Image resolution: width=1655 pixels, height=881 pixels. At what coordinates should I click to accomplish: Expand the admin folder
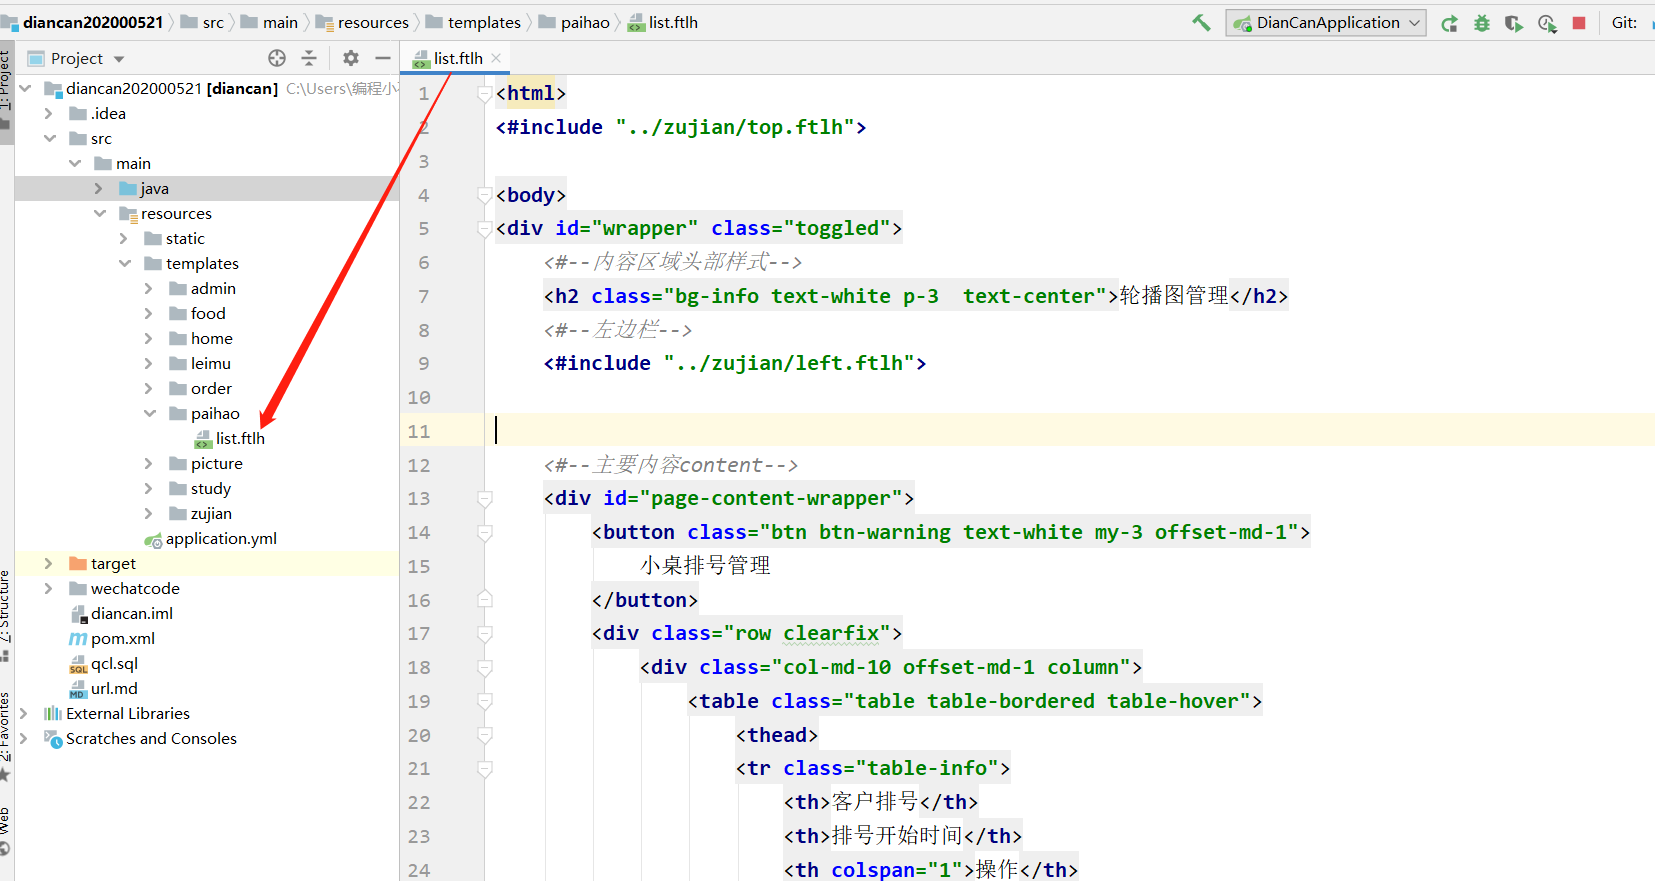[x=148, y=288]
